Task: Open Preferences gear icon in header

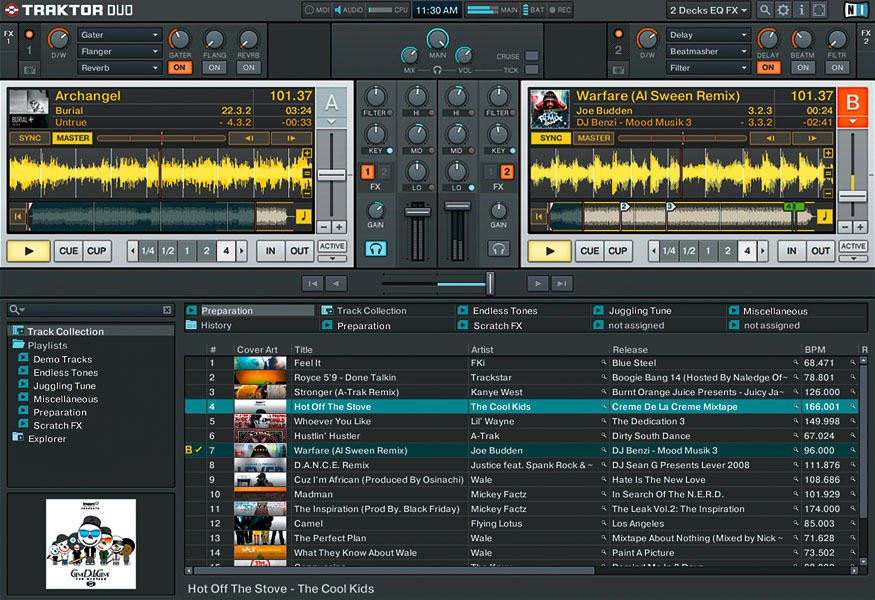Action: click(783, 9)
